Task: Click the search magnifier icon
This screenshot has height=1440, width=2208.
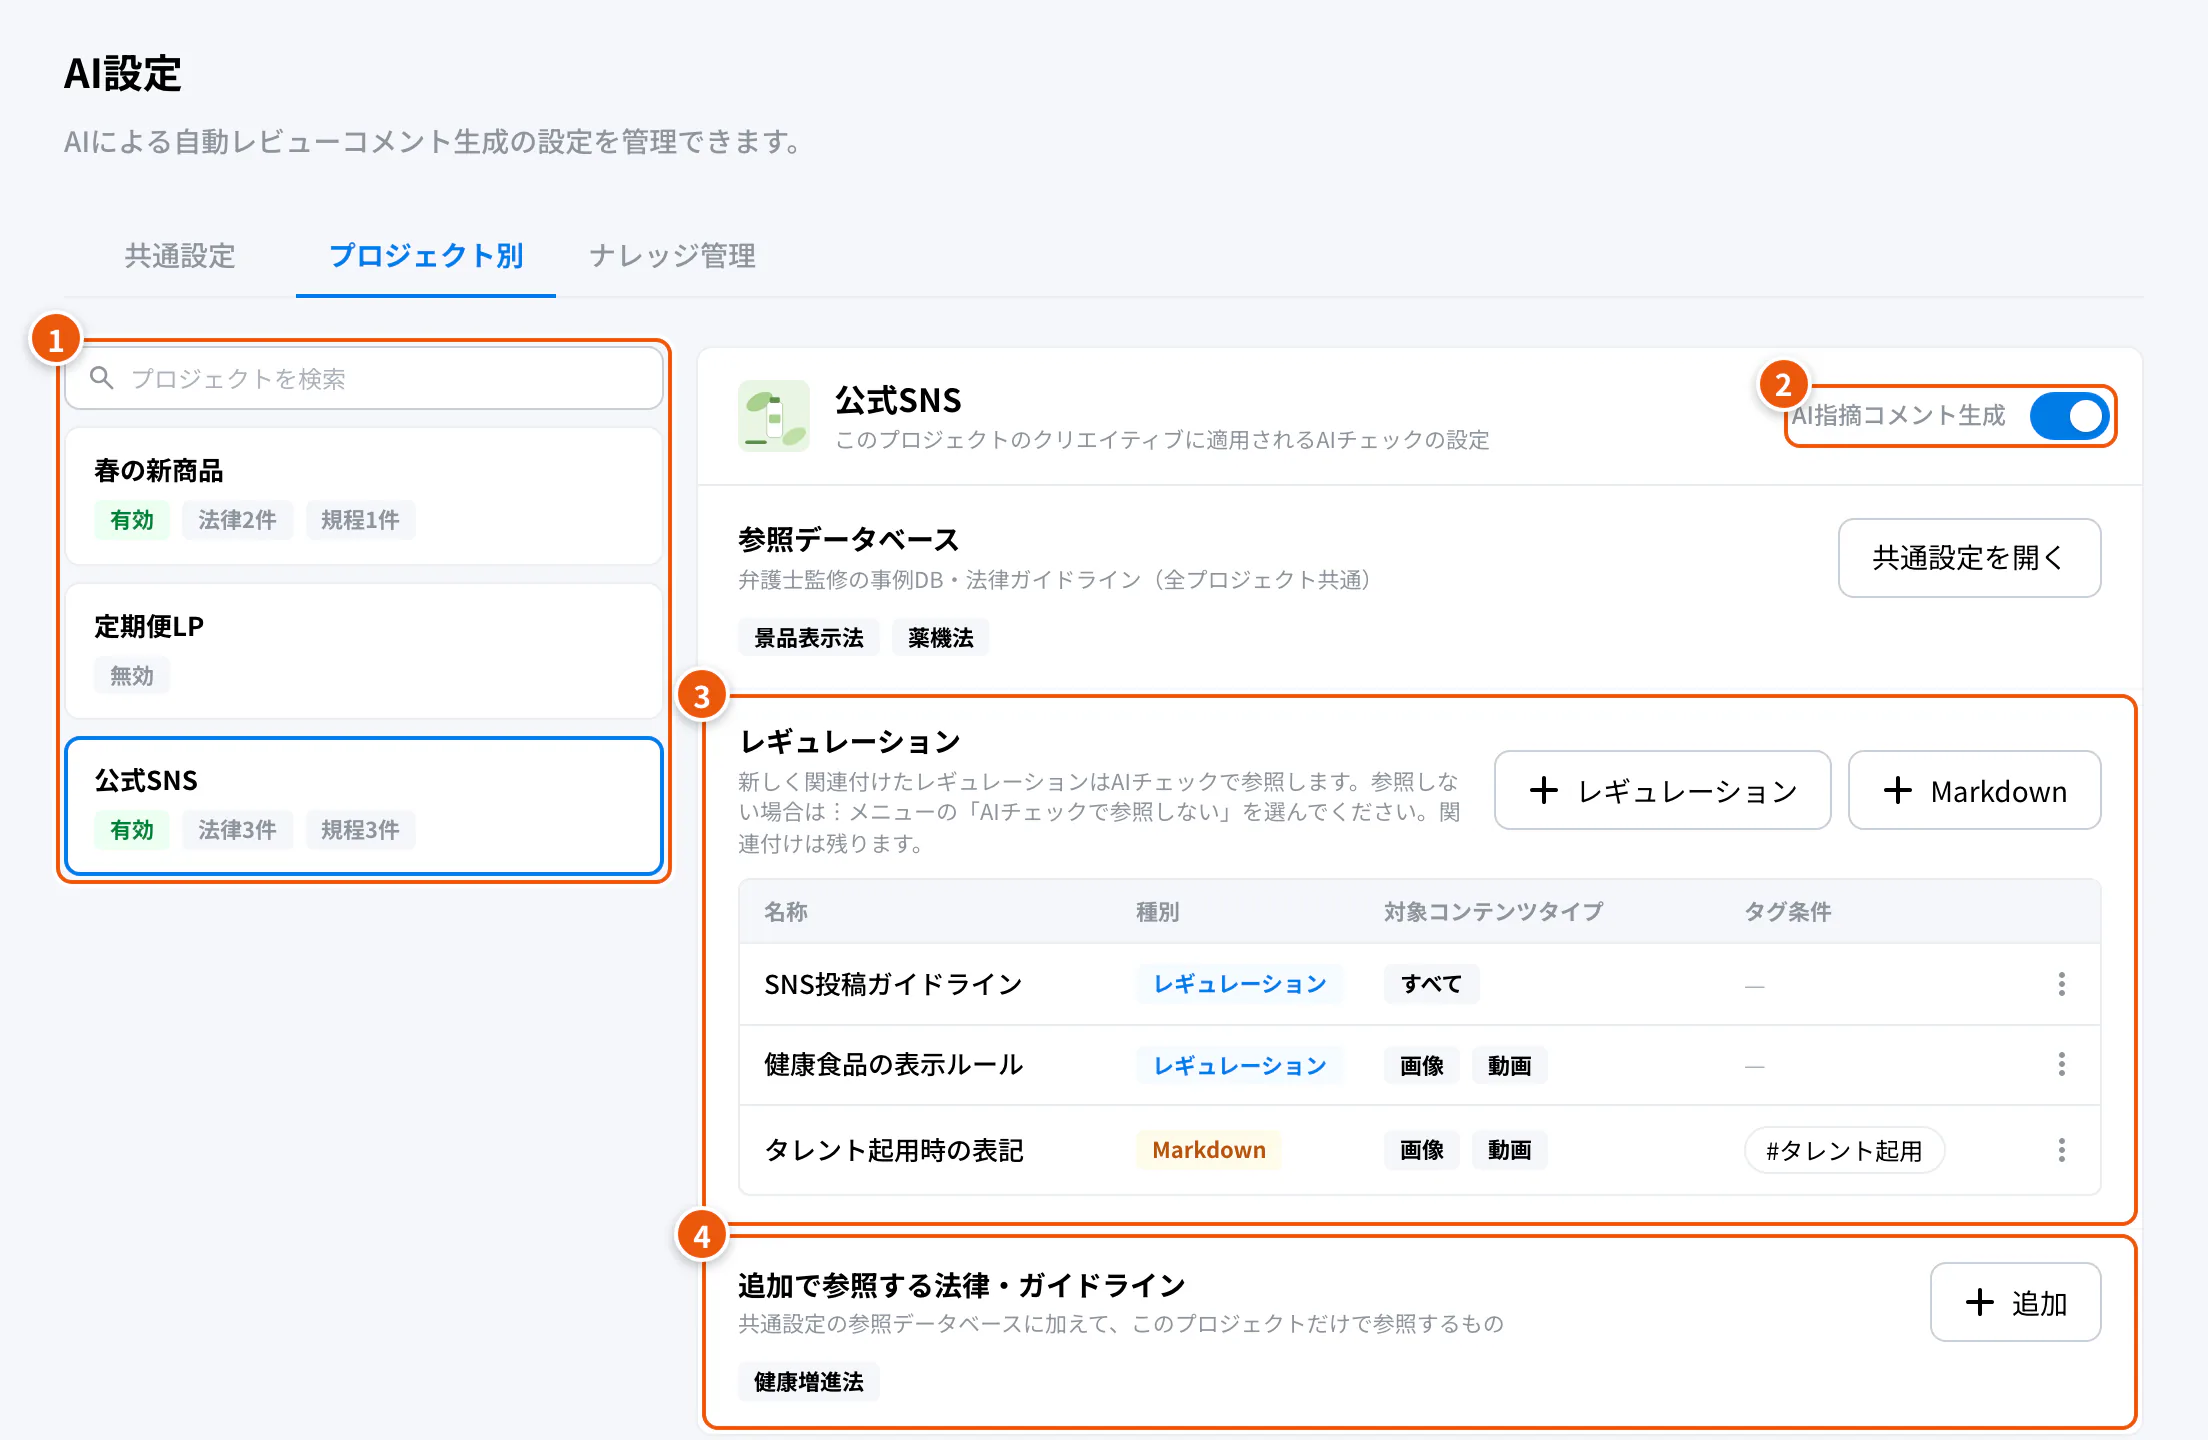Action: pos(102,378)
